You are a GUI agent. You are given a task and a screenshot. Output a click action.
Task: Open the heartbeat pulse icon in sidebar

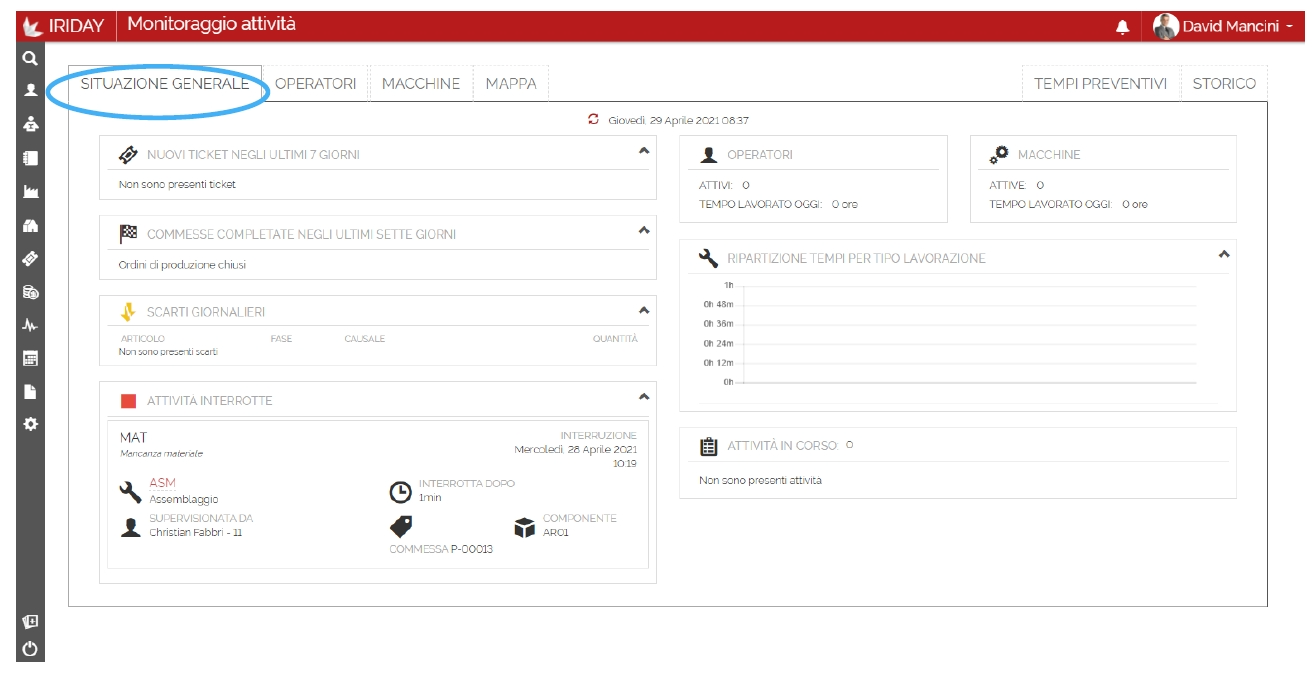click(30, 325)
